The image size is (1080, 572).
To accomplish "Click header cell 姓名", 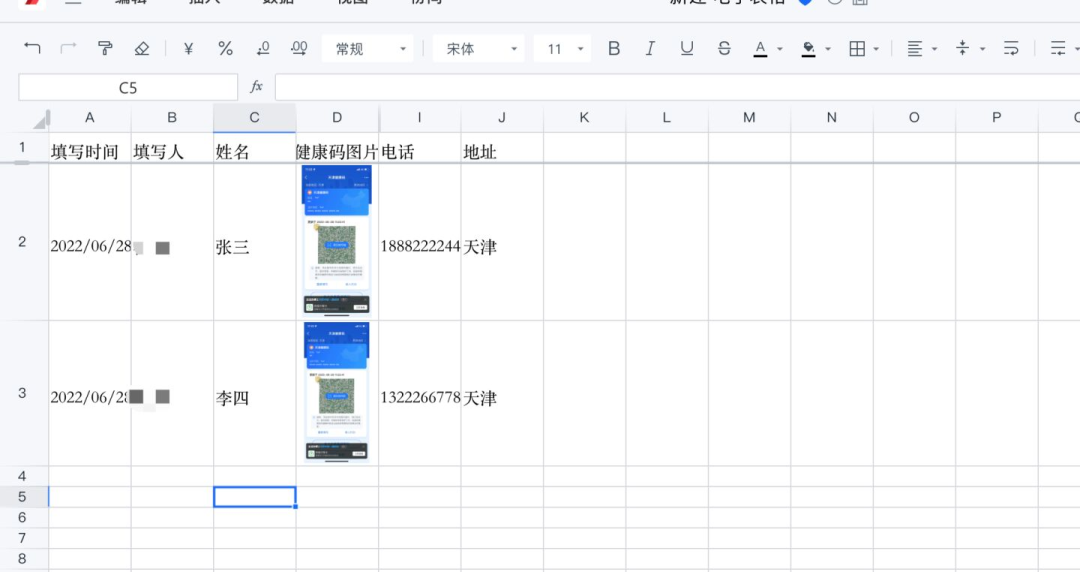I will click(255, 149).
